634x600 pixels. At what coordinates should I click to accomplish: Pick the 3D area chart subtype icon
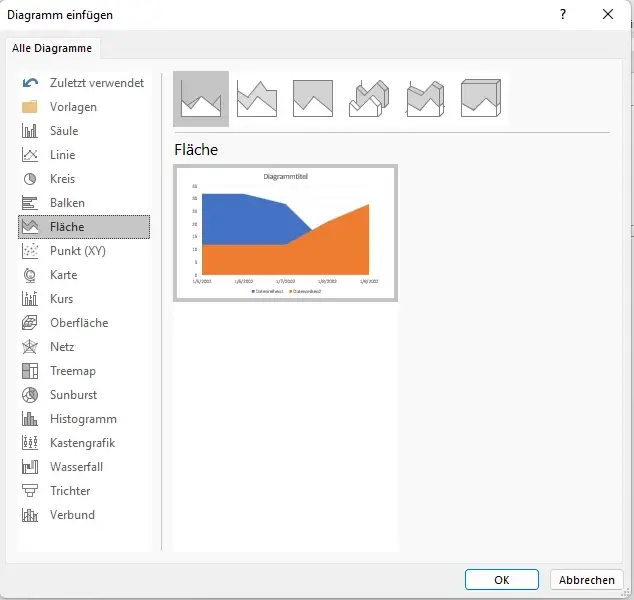[x=369, y=98]
